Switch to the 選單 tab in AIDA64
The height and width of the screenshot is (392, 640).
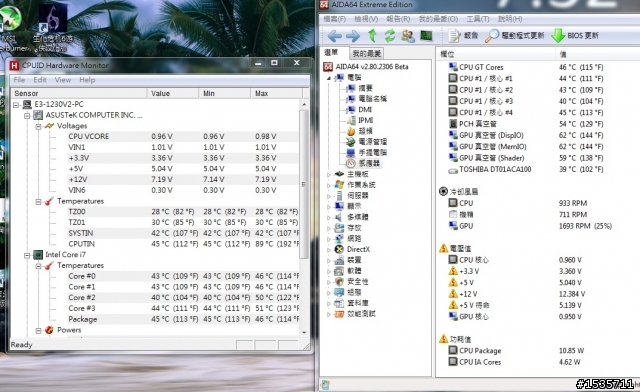click(x=331, y=53)
